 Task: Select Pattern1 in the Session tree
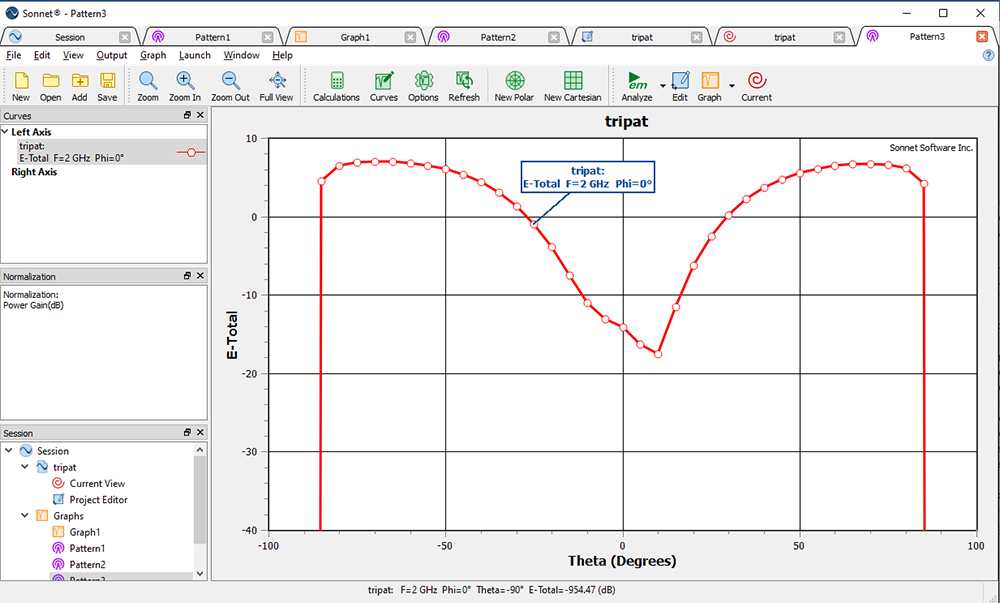click(x=87, y=548)
